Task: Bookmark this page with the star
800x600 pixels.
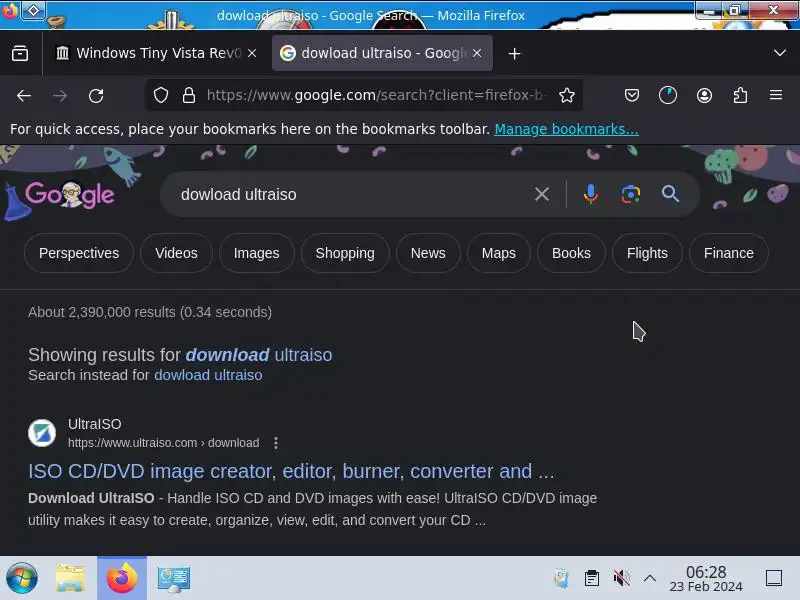Action: (x=567, y=95)
